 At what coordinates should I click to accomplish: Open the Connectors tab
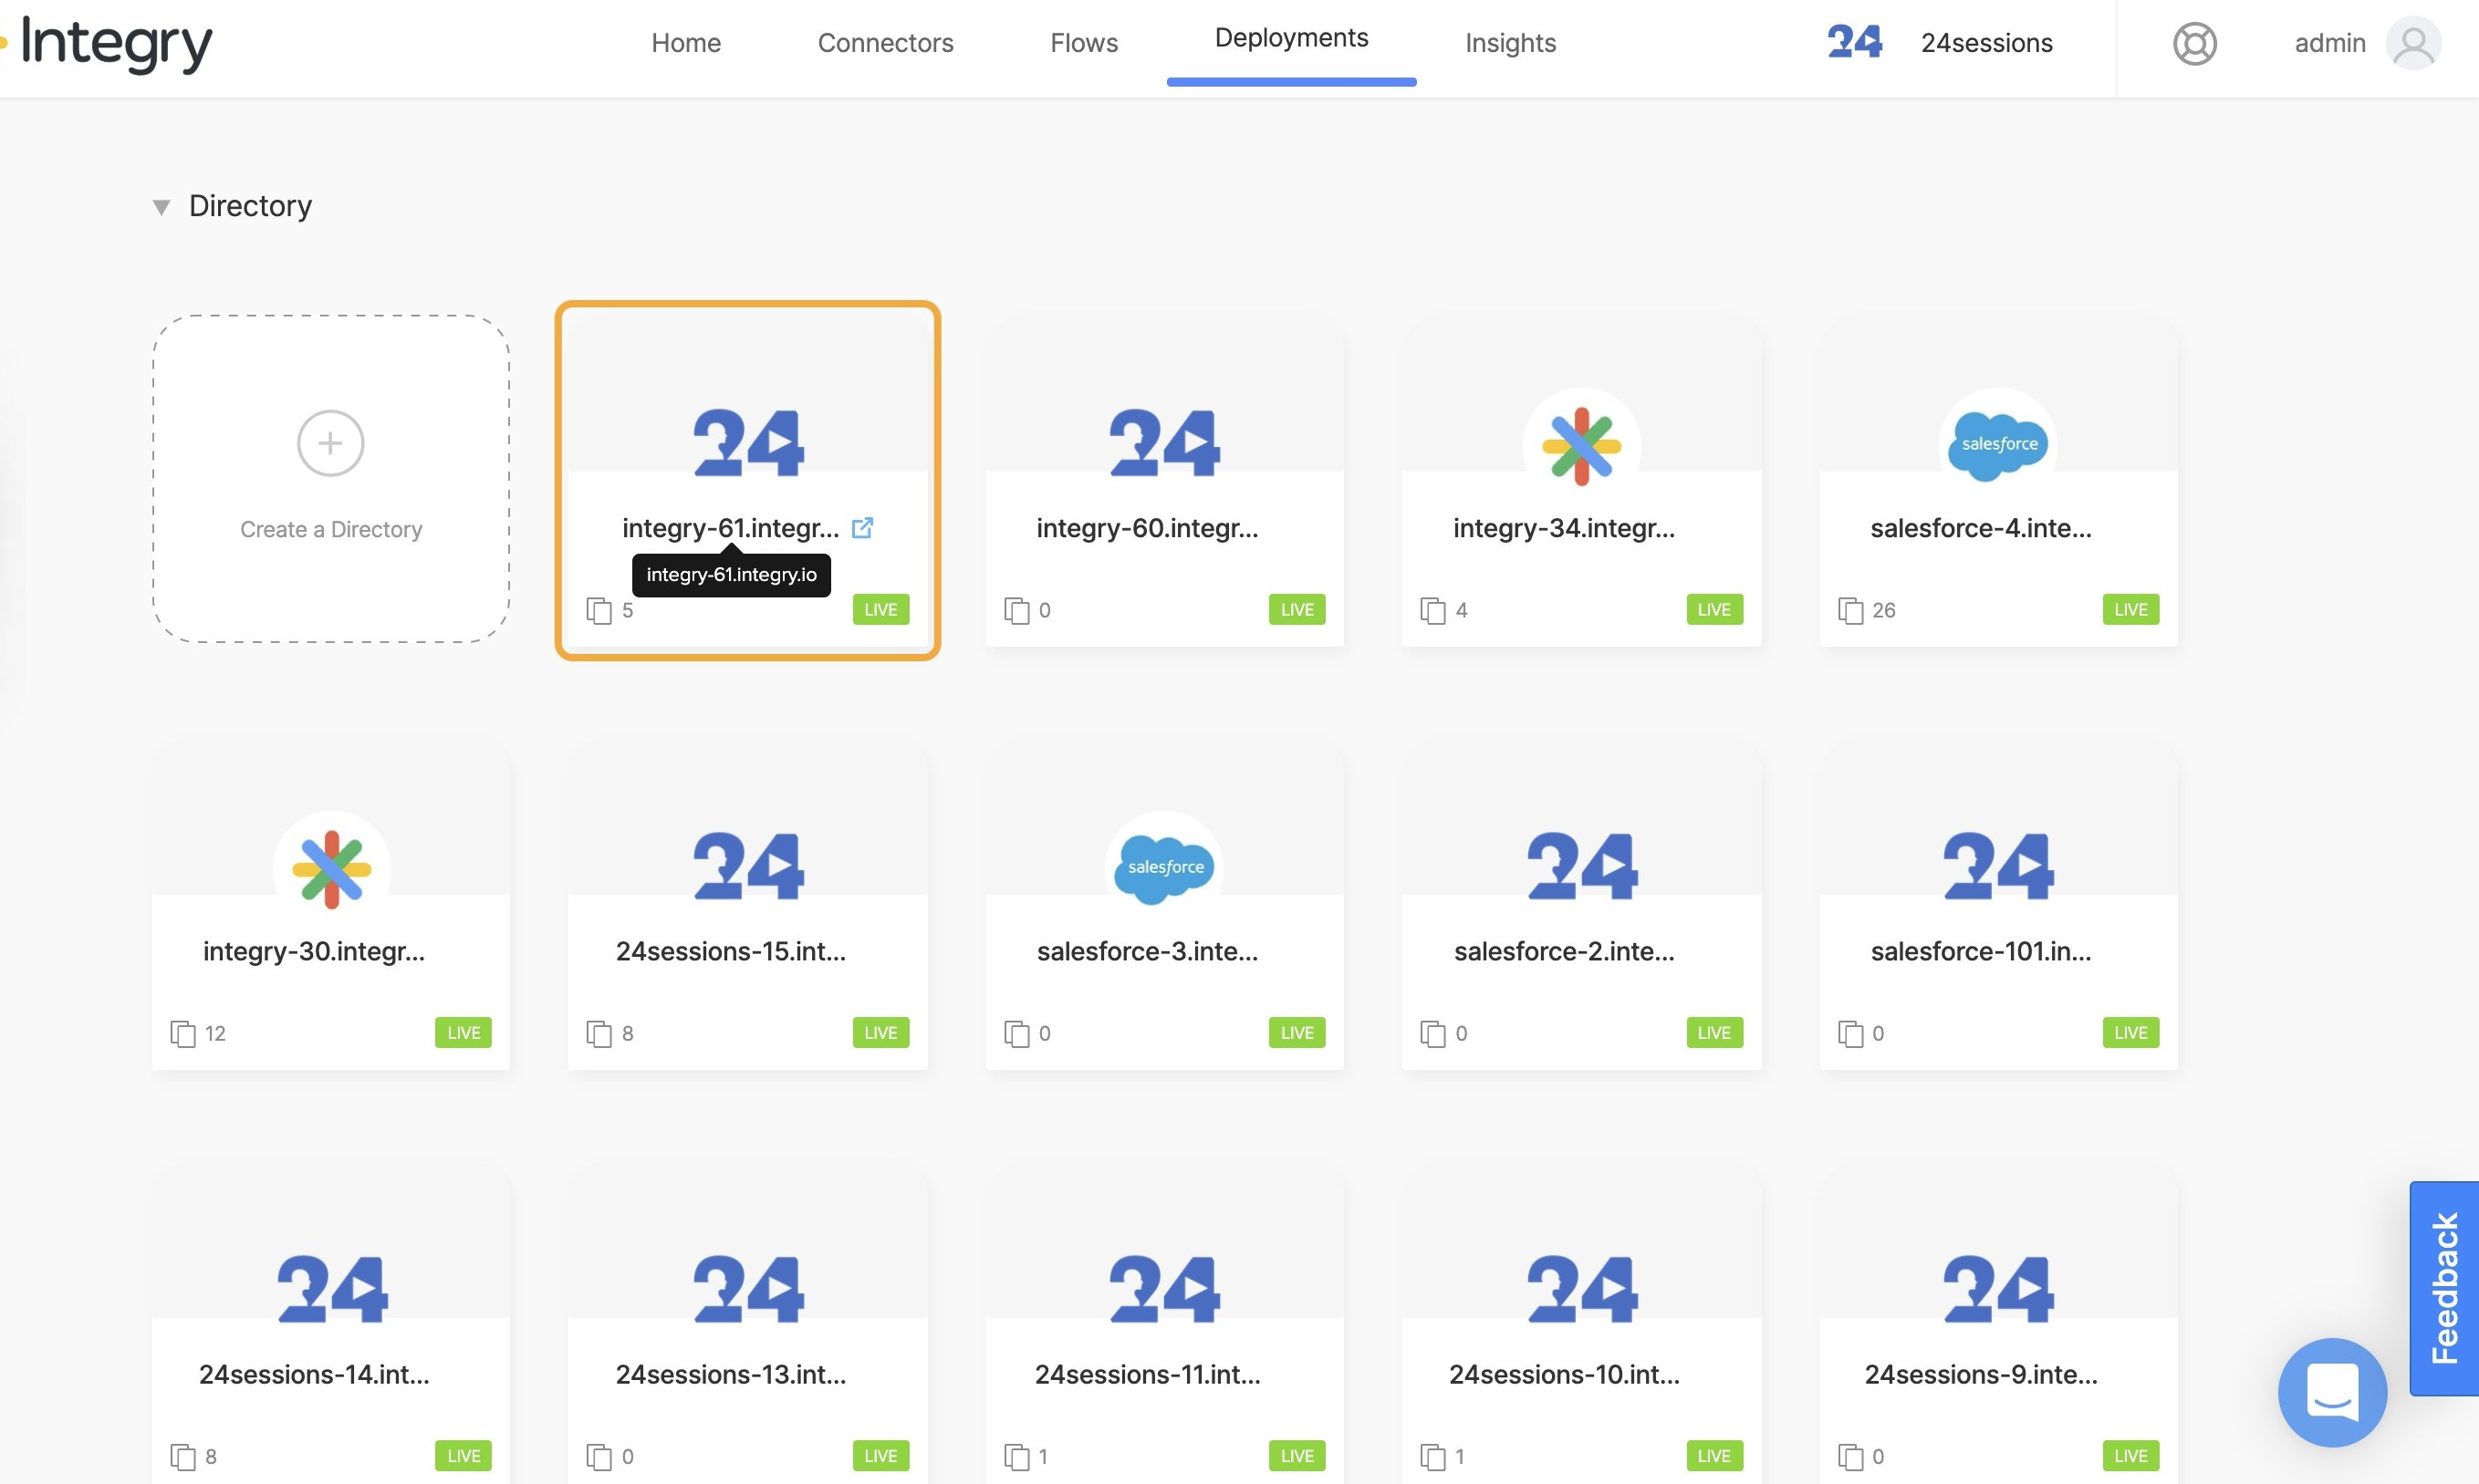point(885,43)
